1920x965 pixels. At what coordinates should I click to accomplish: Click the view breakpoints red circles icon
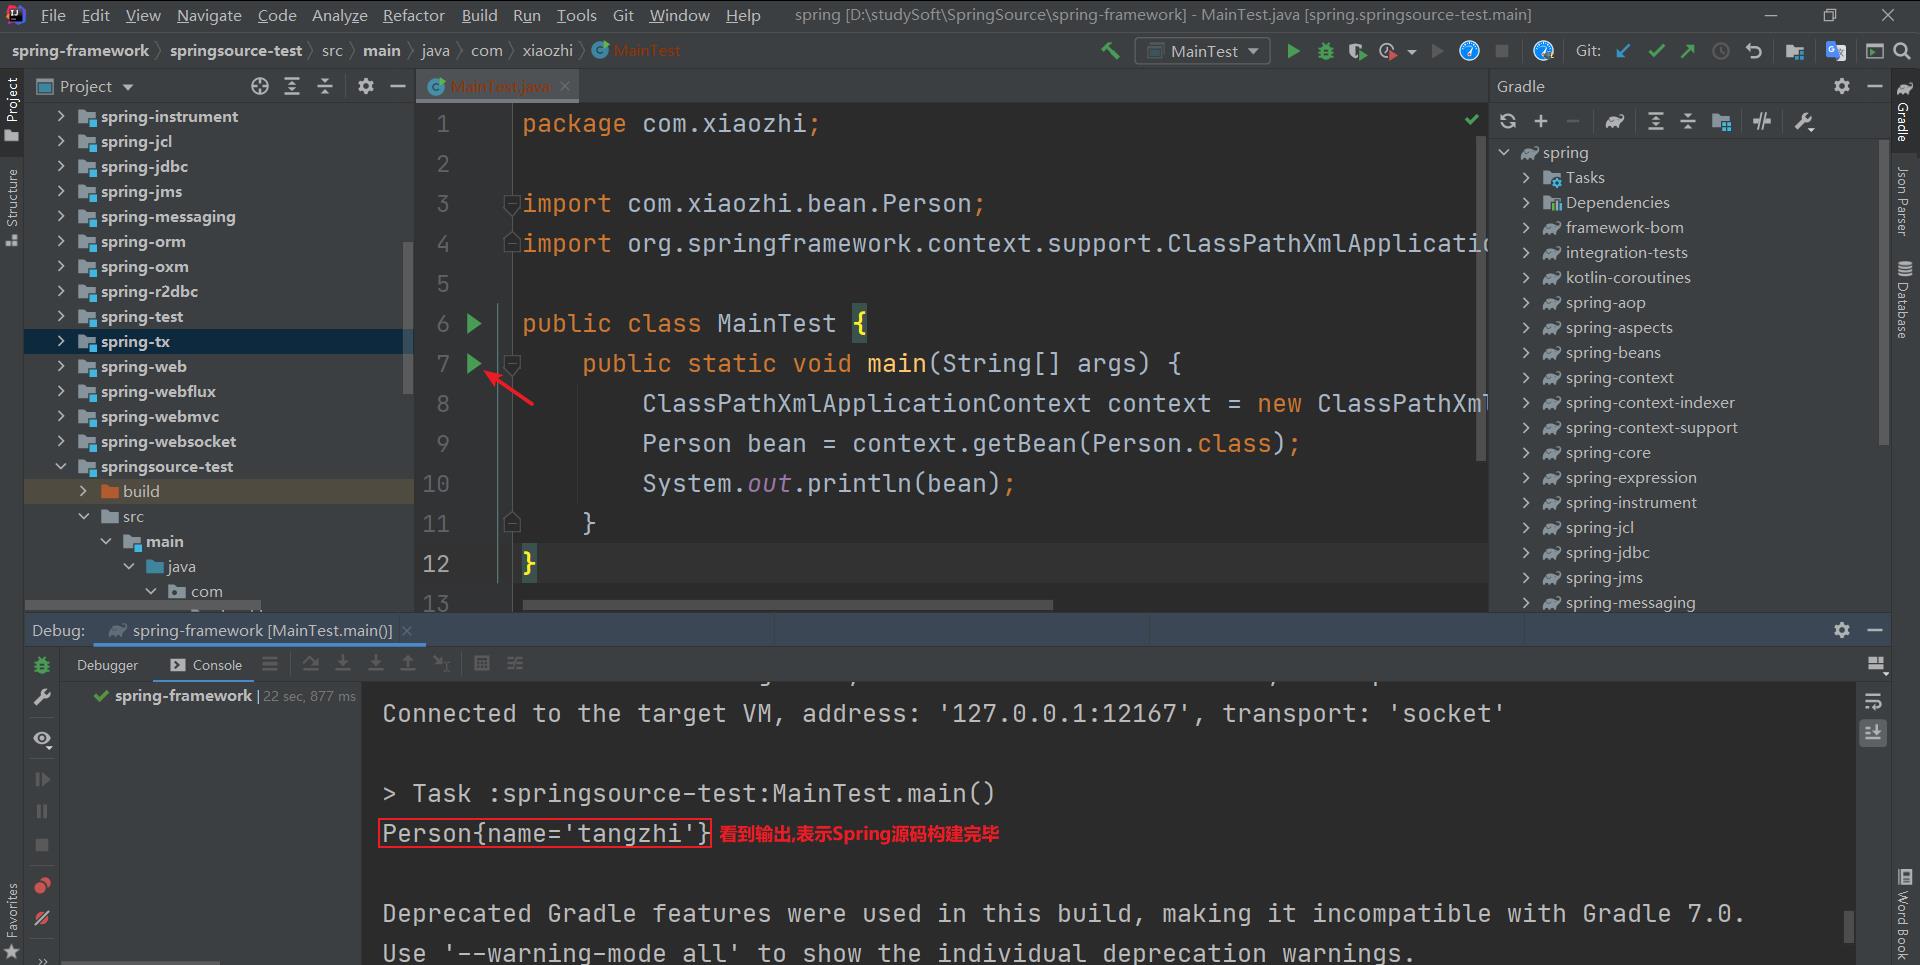point(42,885)
